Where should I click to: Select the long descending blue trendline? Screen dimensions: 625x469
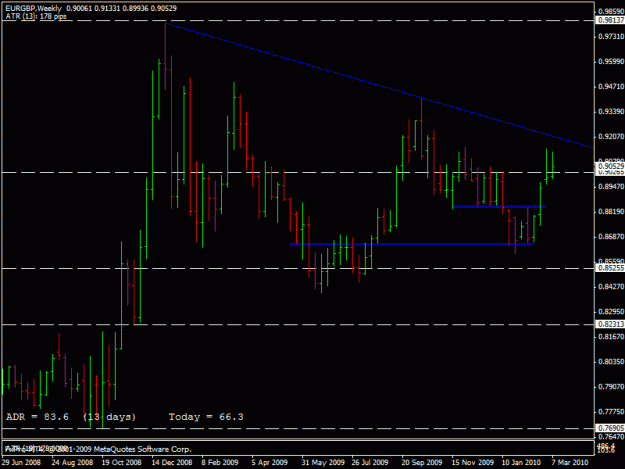coord(379,85)
